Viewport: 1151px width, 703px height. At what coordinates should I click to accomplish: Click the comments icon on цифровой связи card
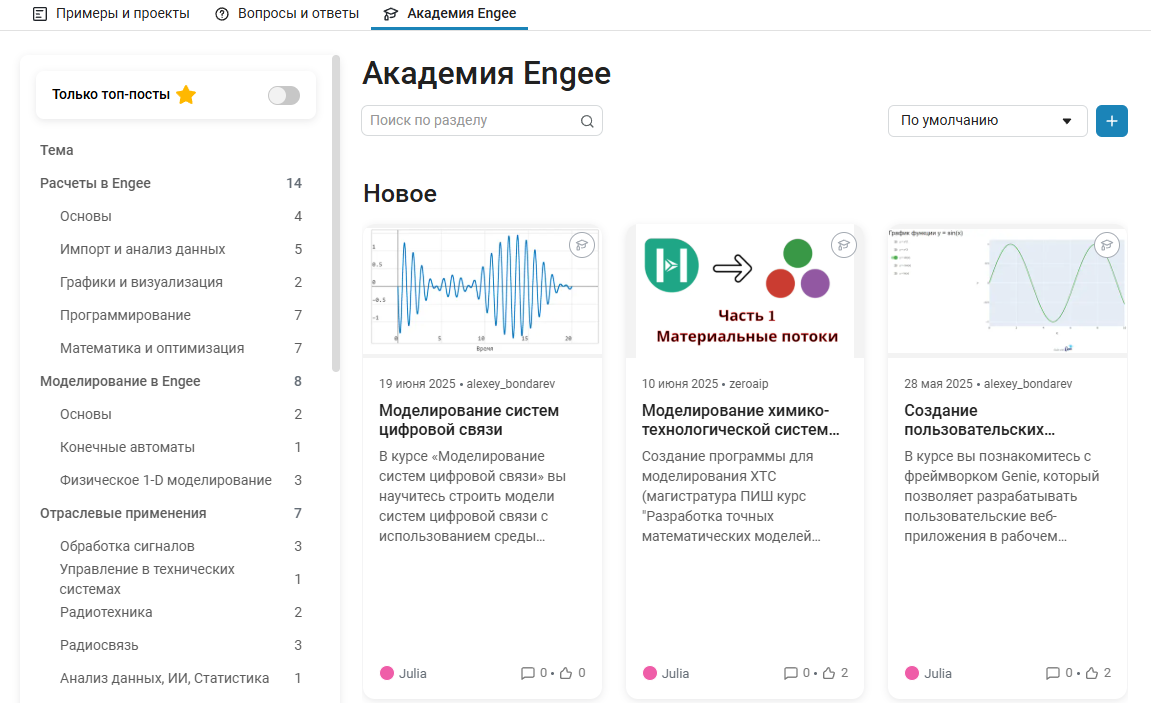click(x=527, y=673)
